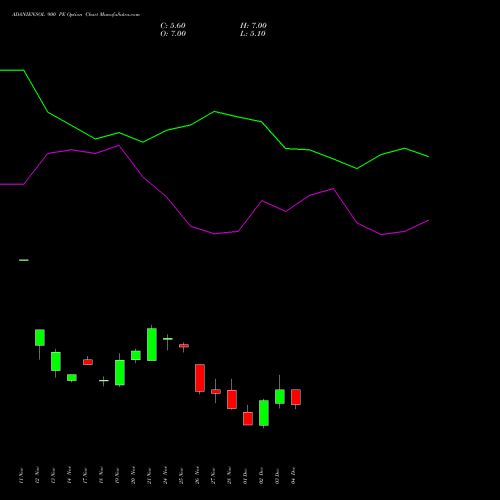This screenshot has height=500, width=500.
Task: Click the close value C: 5.60
Action: (173, 26)
